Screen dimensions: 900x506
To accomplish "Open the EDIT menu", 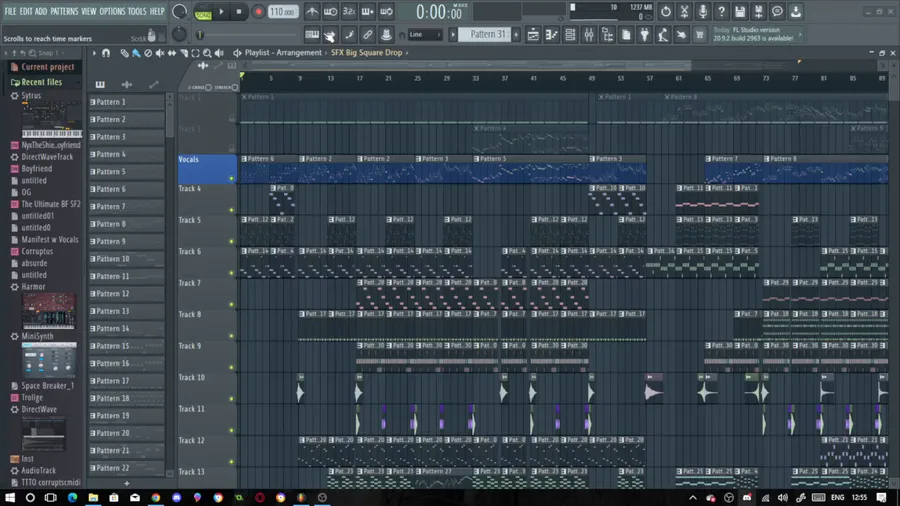I will pyautogui.click(x=26, y=11).
